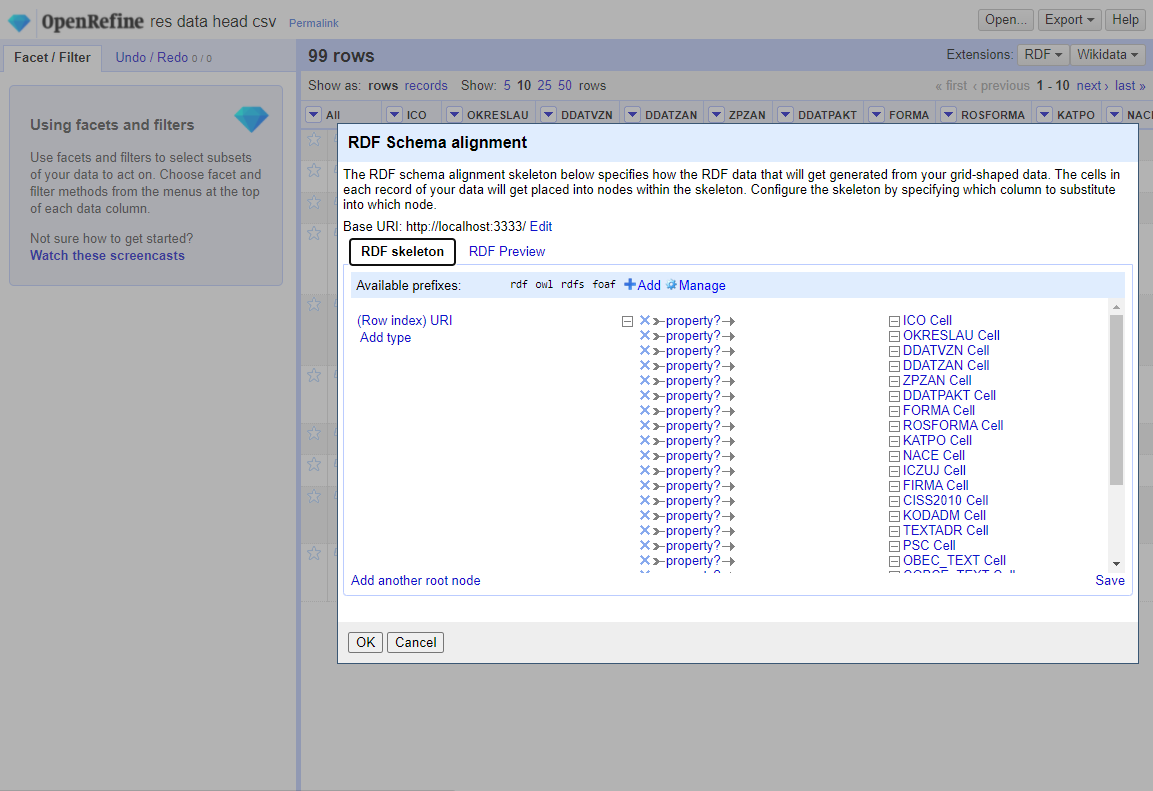Click the rdfs prefix
Screen dimensions: 1153x791
point(572,284)
